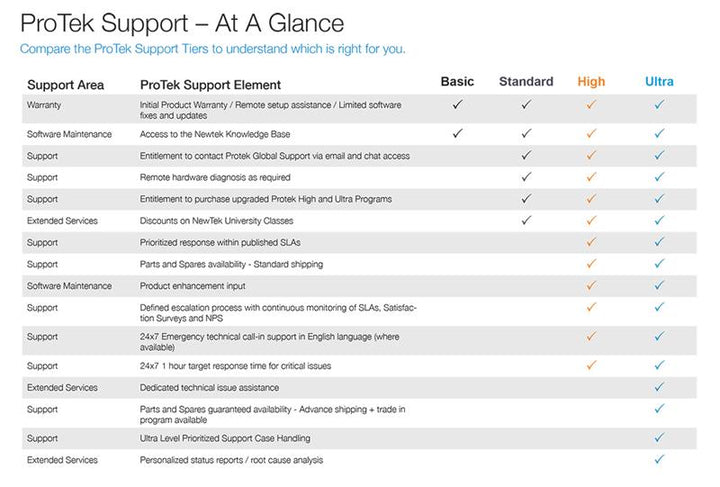Click Ultra checkmark for Ultra Level Prioritized Support

pyautogui.click(x=659, y=437)
